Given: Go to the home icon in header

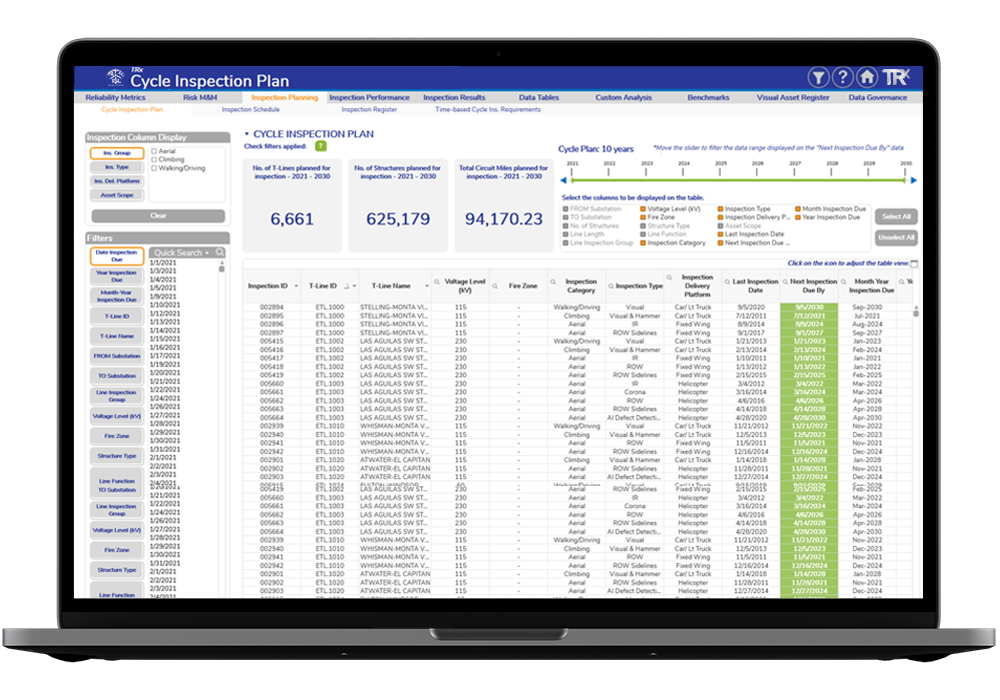Looking at the screenshot, I should (x=866, y=77).
